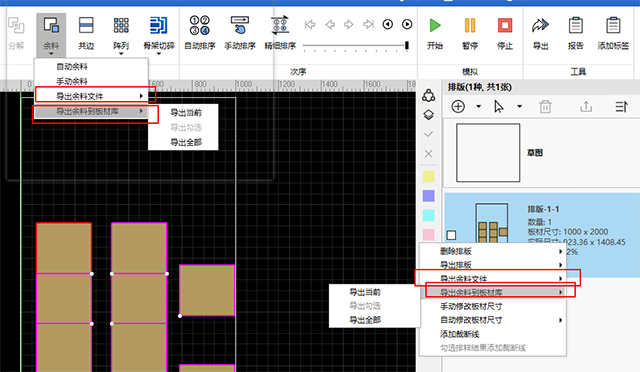Click the X icon in side strip

(x=429, y=154)
